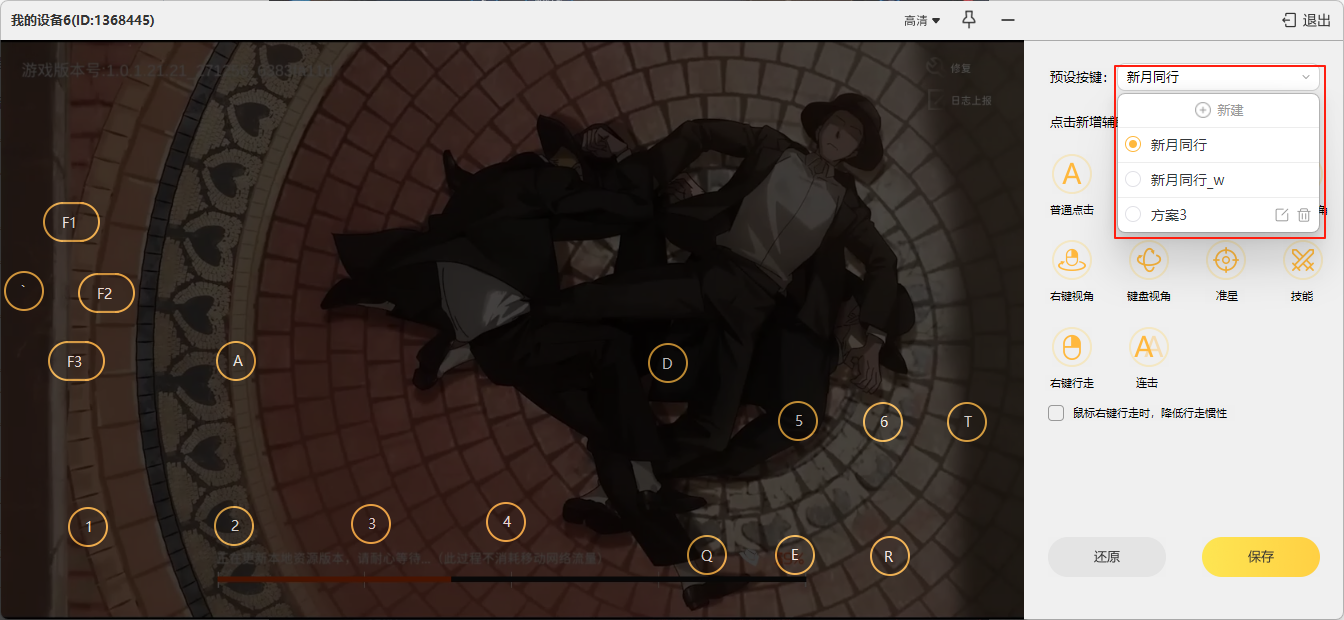Select the 4 key circle
This screenshot has height=620, width=1344.
pyautogui.click(x=506, y=521)
